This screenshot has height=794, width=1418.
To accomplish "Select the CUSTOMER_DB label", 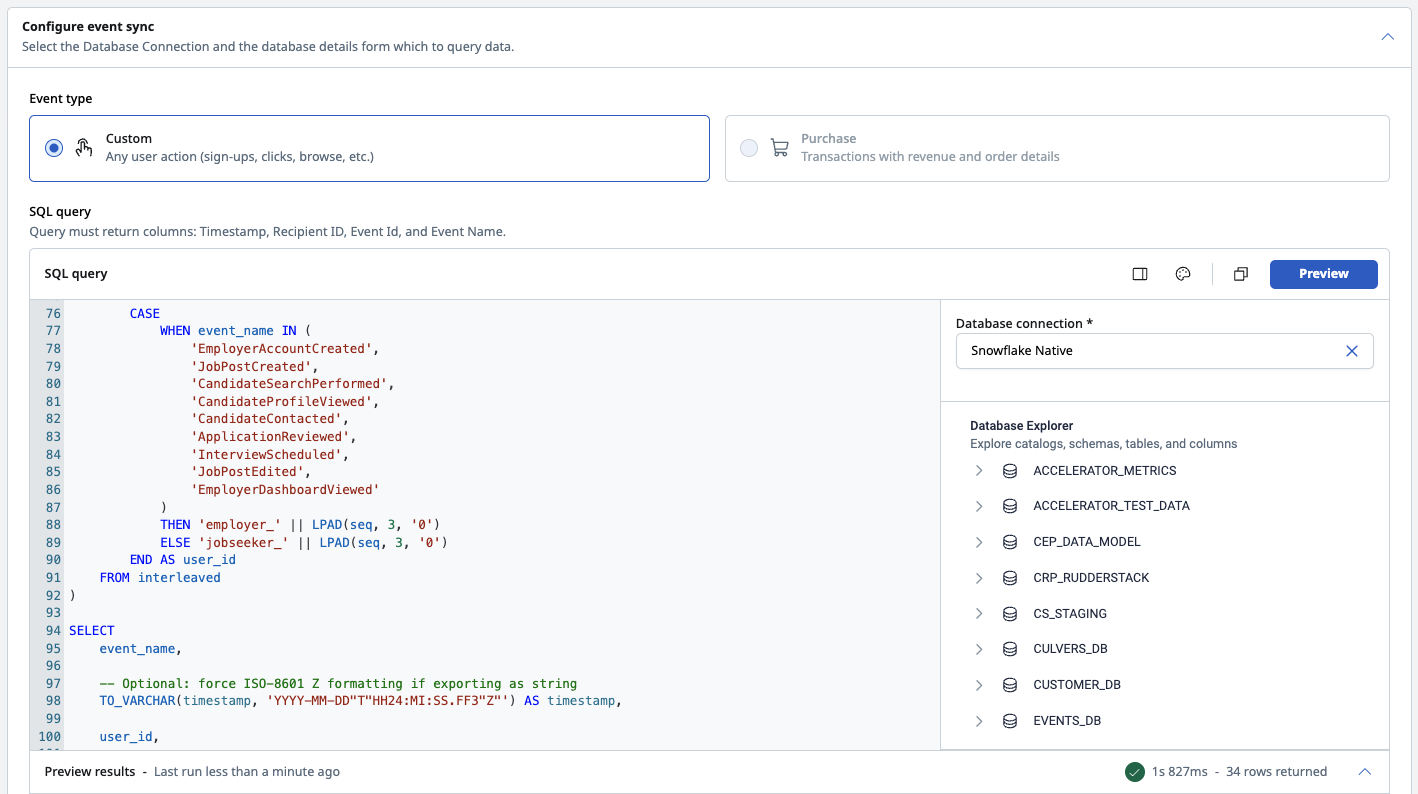I will (1076, 685).
